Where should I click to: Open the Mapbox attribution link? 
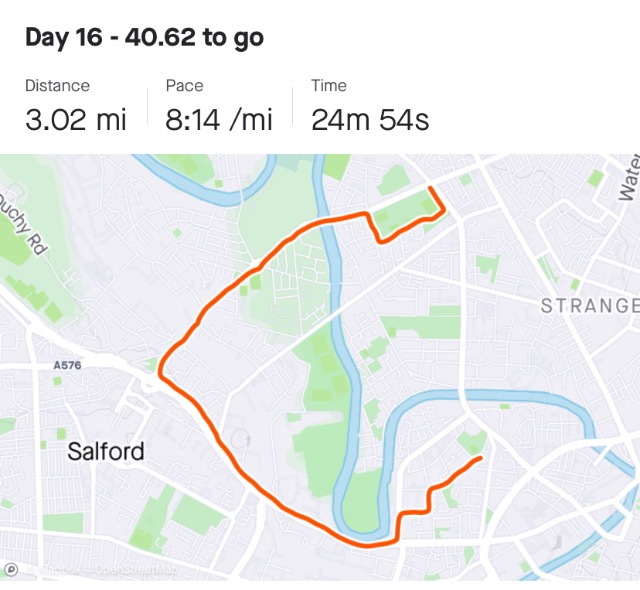click(60, 570)
